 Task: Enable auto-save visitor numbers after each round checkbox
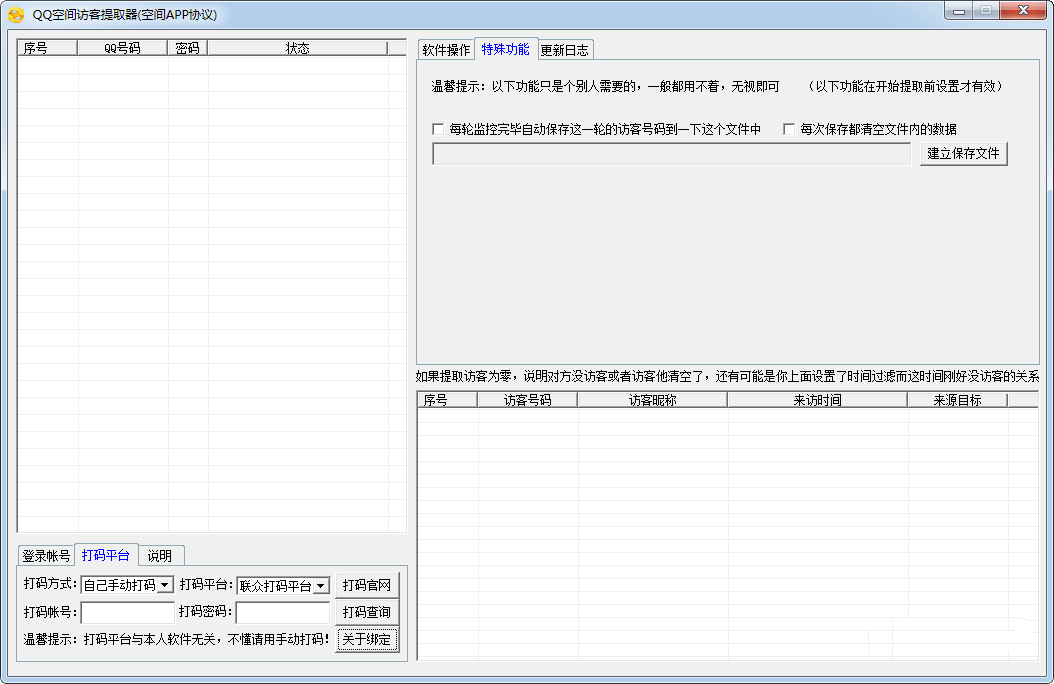(438, 128)
